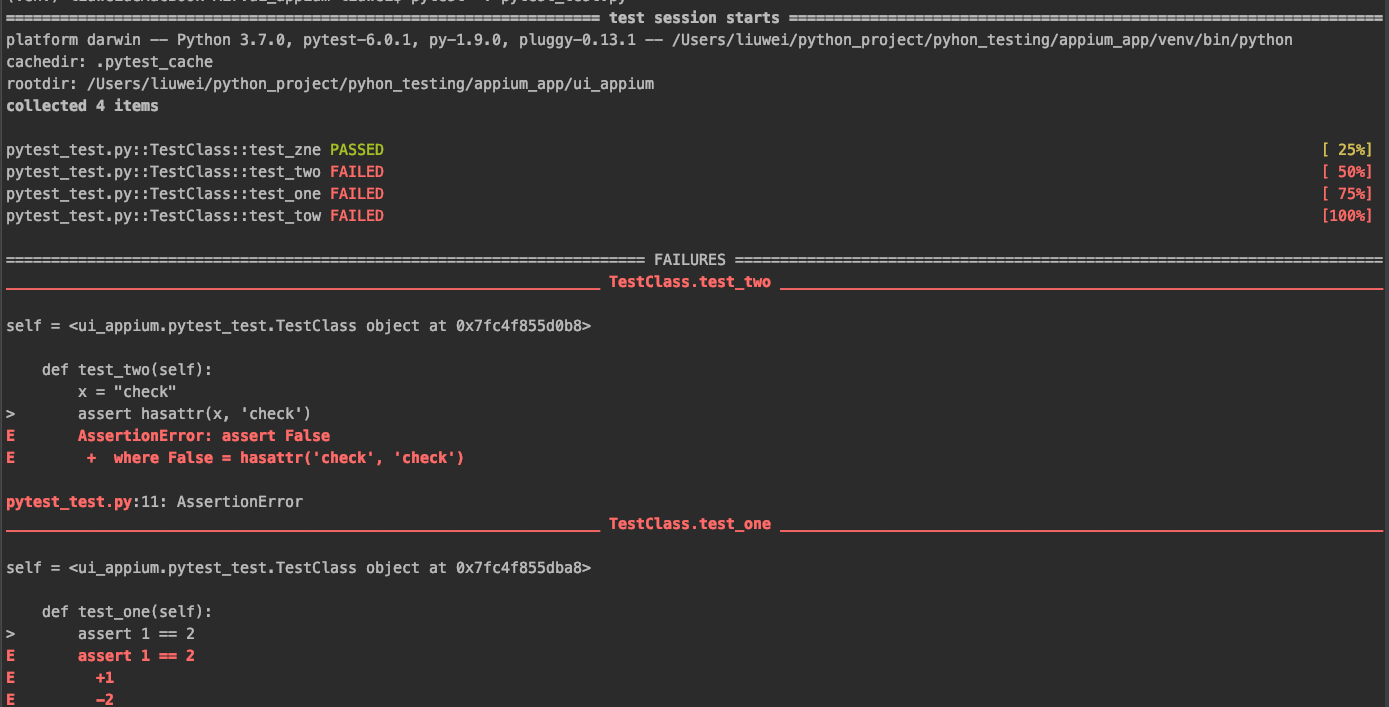Image resolution: width=1389 pixels, height=707 pixels.
Task: Click the 'cachedir: .pytest_cache' line
Action: (x=109, y=62)
